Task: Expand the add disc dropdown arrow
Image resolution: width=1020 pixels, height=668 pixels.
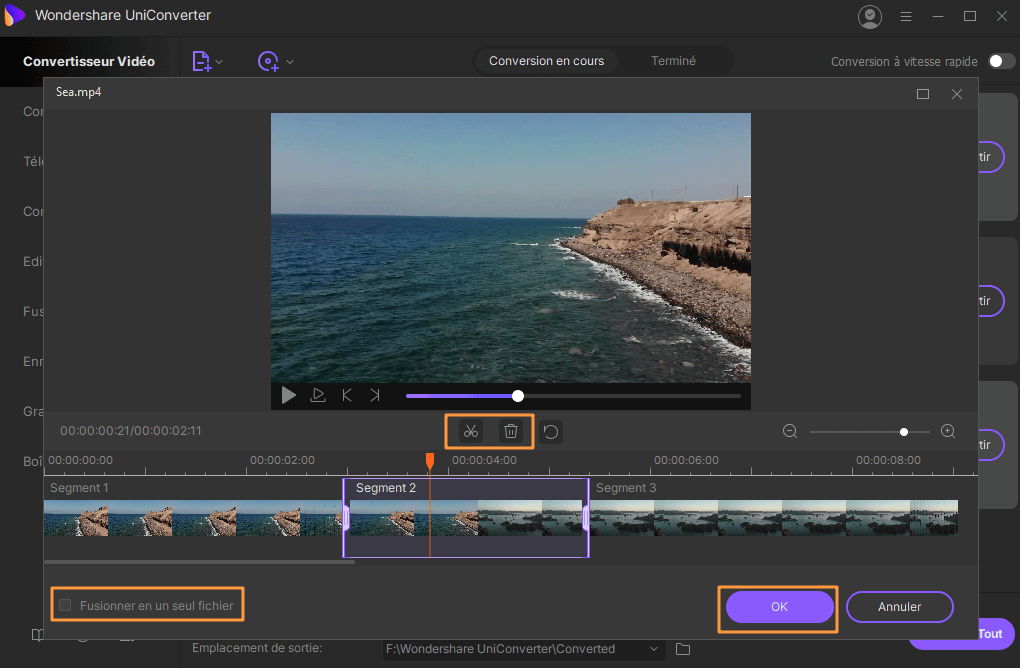Action: tap(290, 62)
